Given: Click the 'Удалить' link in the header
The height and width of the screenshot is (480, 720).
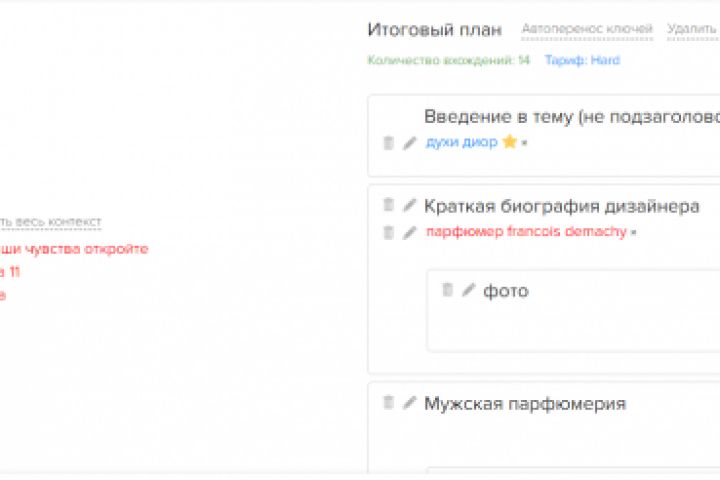Looking at the screenshot, I should [692, 30].
